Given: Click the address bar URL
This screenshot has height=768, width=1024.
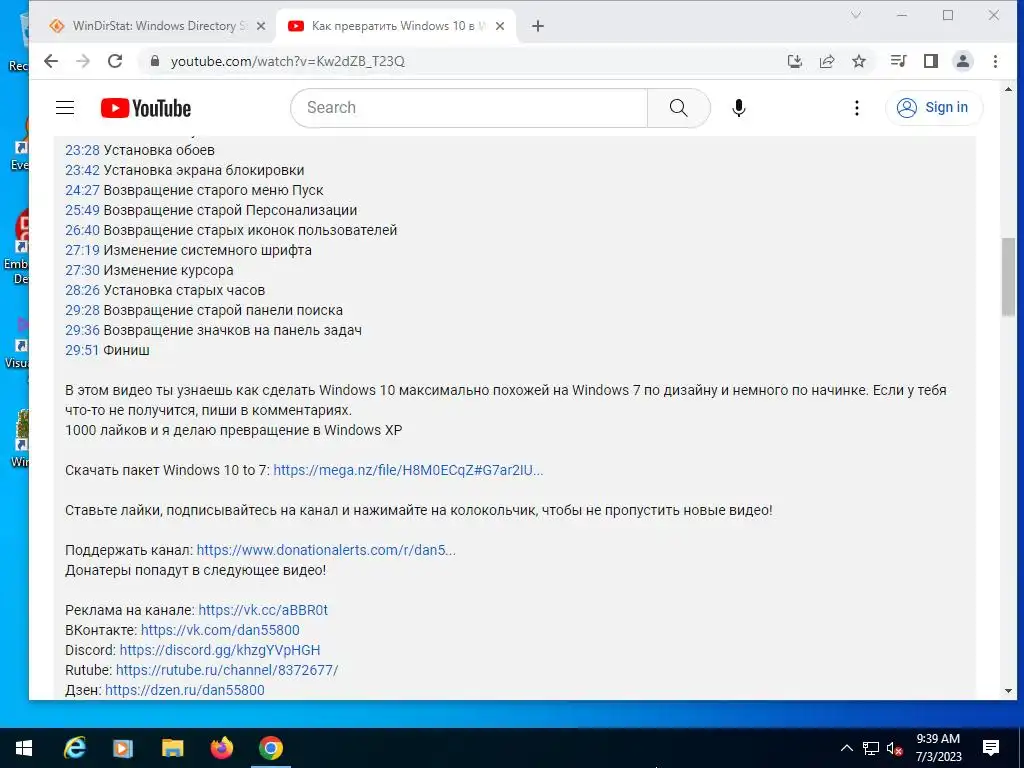Looking at the screenshot, I should point(287,61).
